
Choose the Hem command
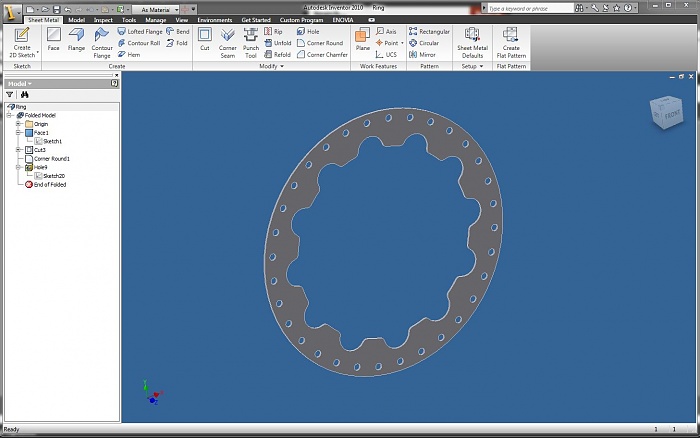(x=129, y=54)
